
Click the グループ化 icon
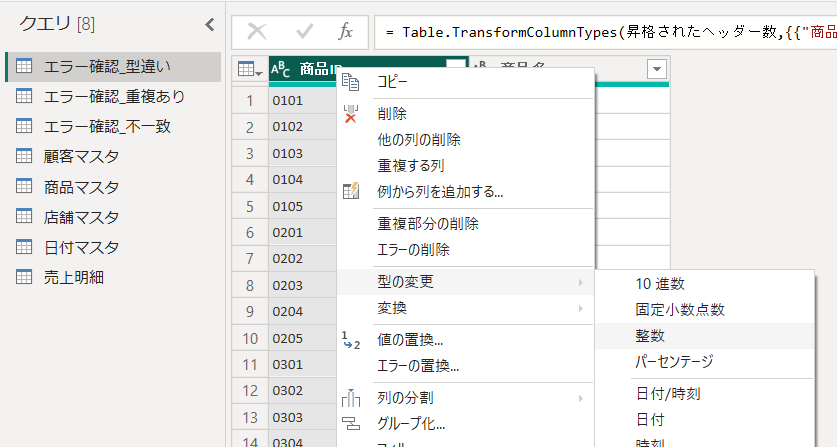coord(351,424)
